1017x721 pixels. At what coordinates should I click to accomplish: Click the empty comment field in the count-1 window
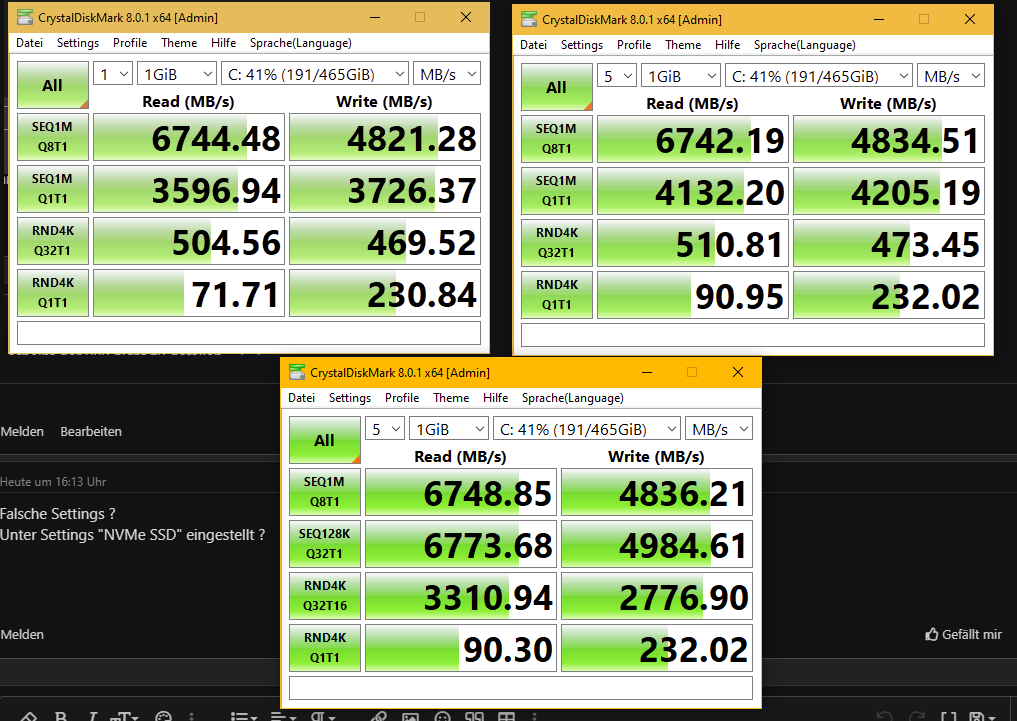(249, 333)
